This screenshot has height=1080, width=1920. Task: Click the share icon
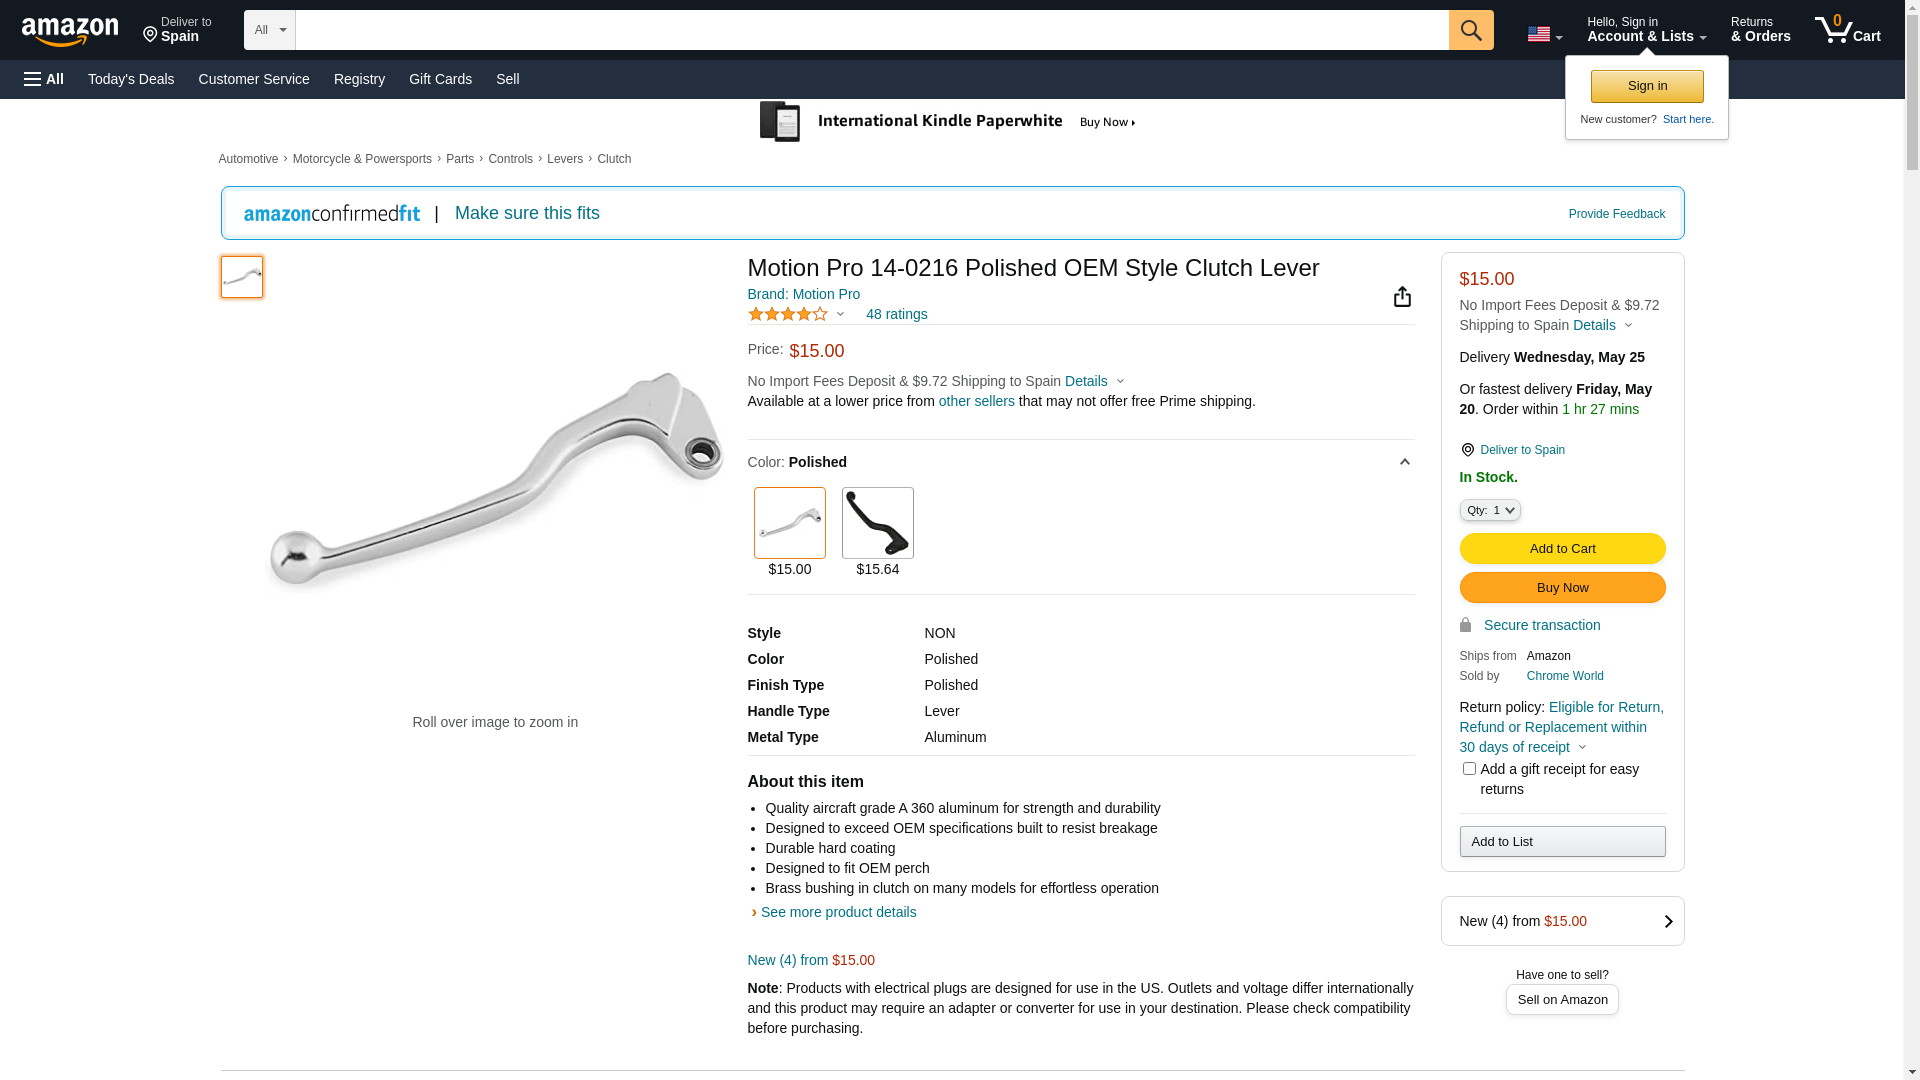pos(1402,297)
